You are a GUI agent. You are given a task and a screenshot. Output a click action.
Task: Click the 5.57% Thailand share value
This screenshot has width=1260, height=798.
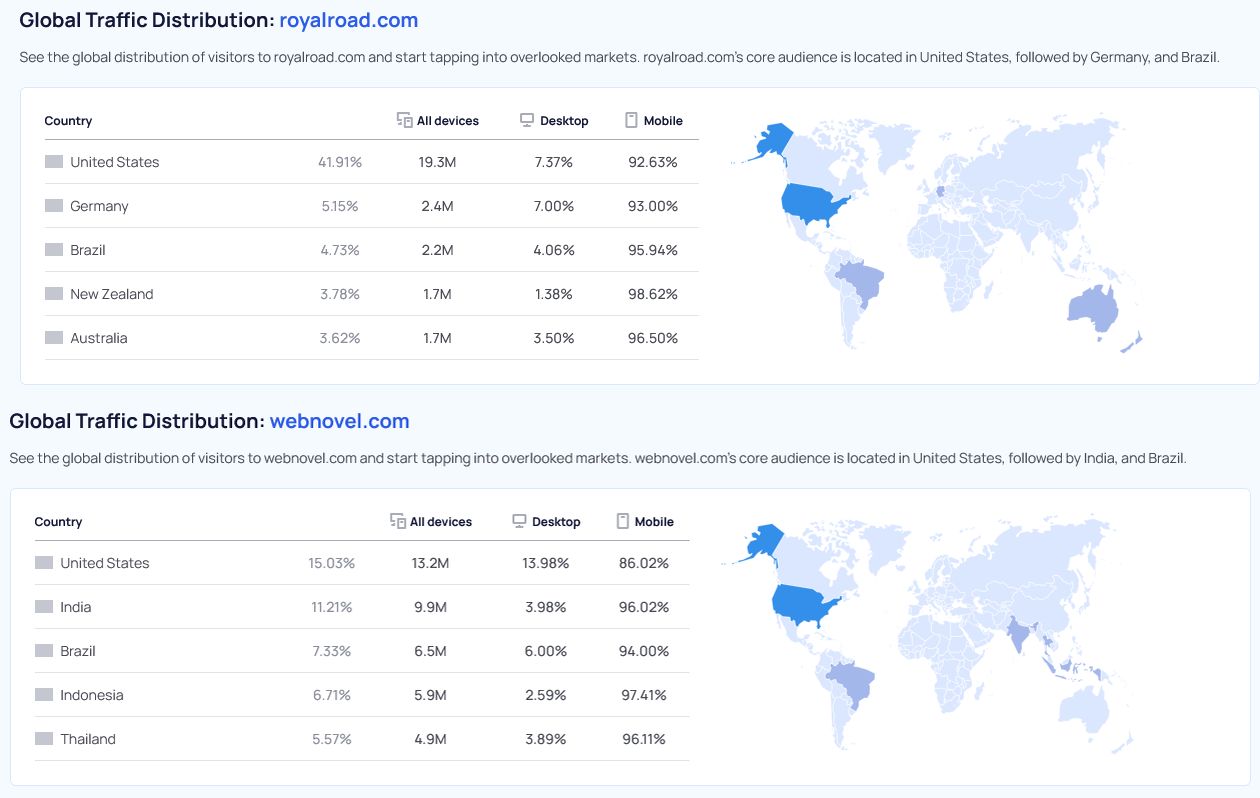pos(332,739)
